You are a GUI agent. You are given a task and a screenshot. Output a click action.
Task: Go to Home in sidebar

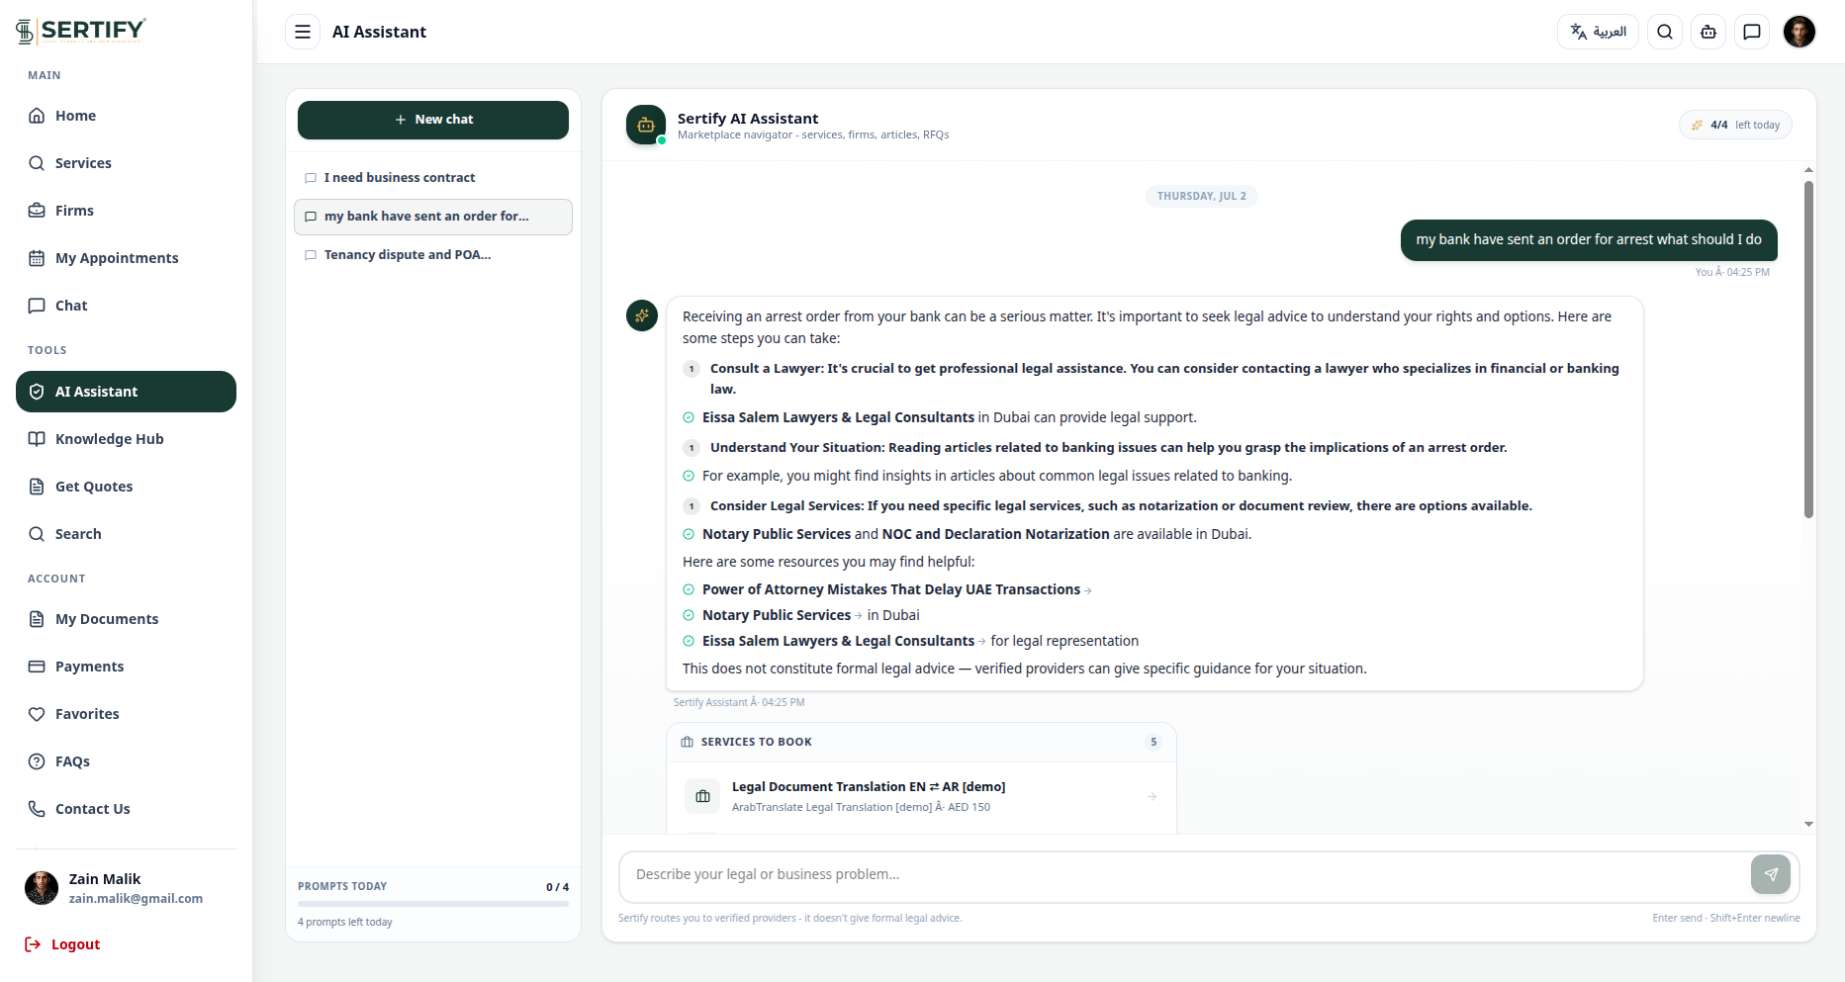point(126,116)
